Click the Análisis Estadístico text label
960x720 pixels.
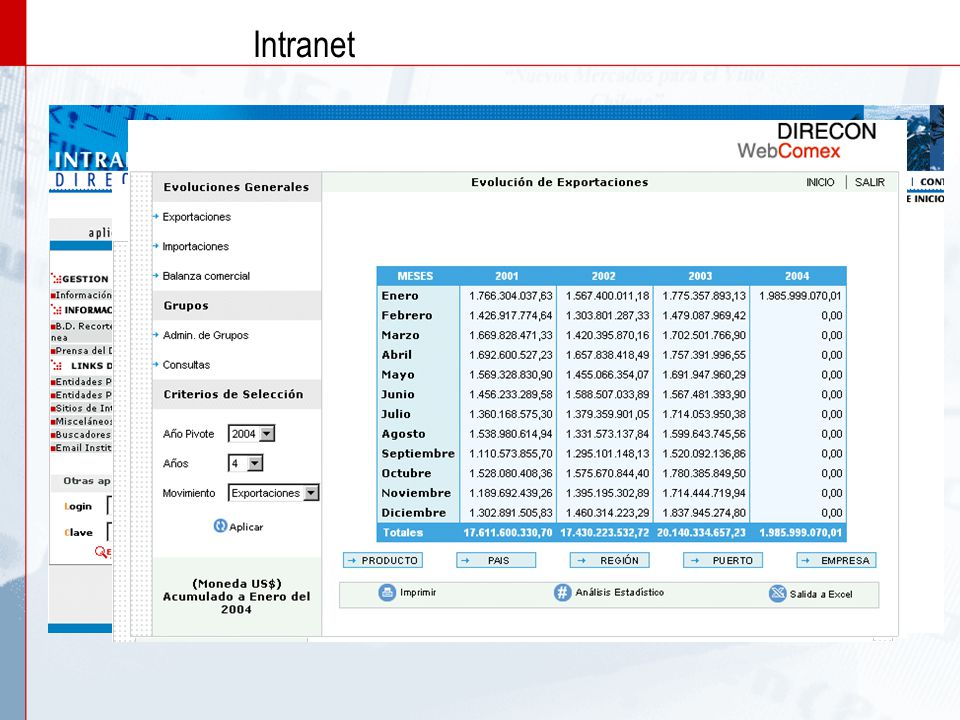coord(620,593)
